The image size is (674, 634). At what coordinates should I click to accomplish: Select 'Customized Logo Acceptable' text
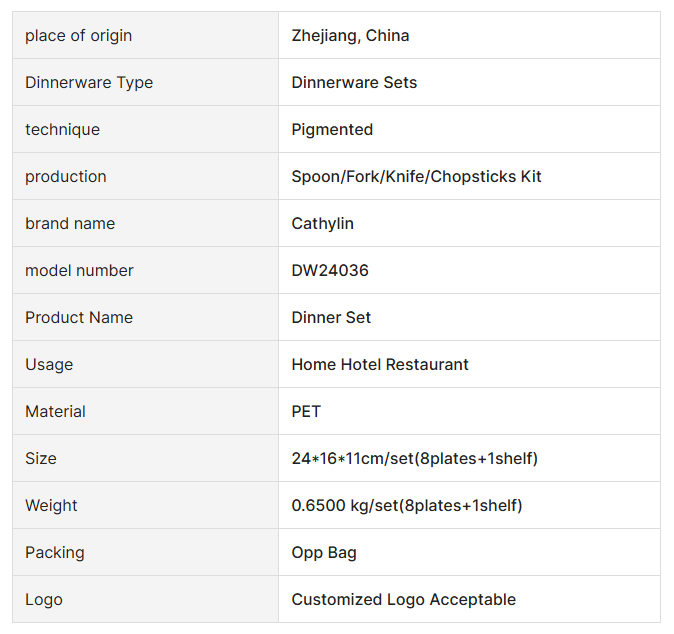point(403,600)
